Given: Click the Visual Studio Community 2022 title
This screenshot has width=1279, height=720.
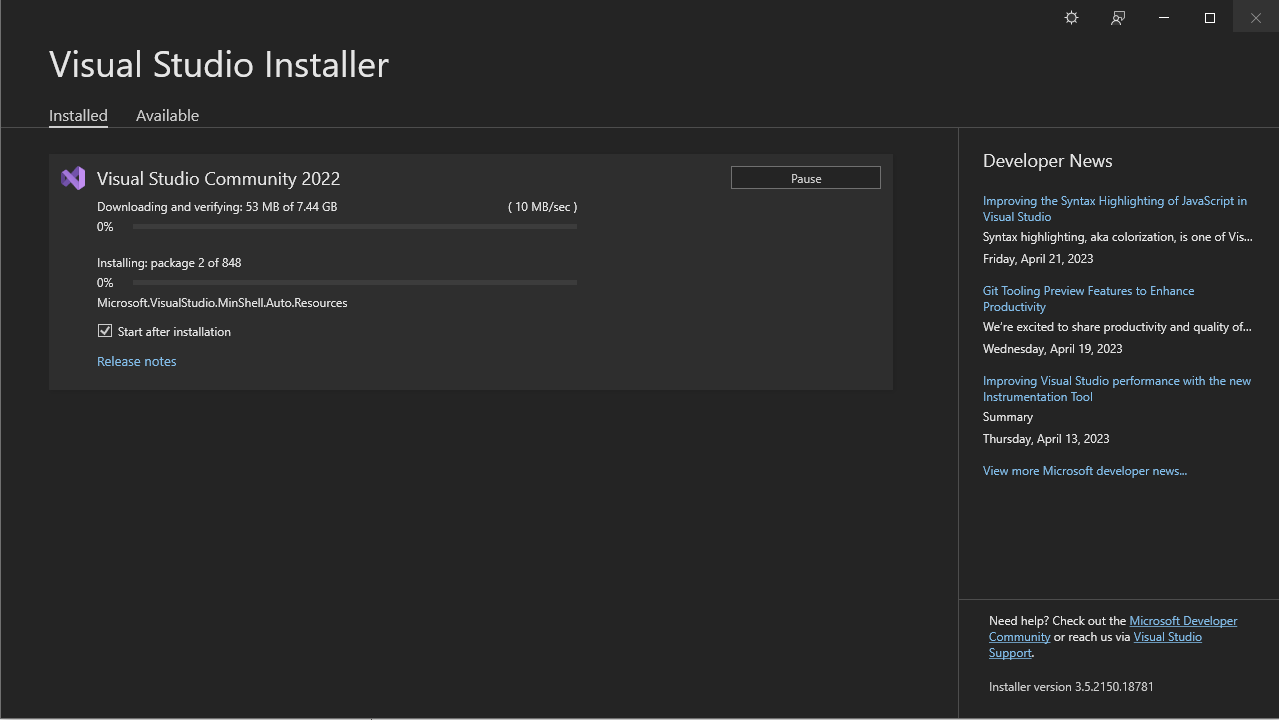Looking at the screenshot, I should (x=218, y=179).
